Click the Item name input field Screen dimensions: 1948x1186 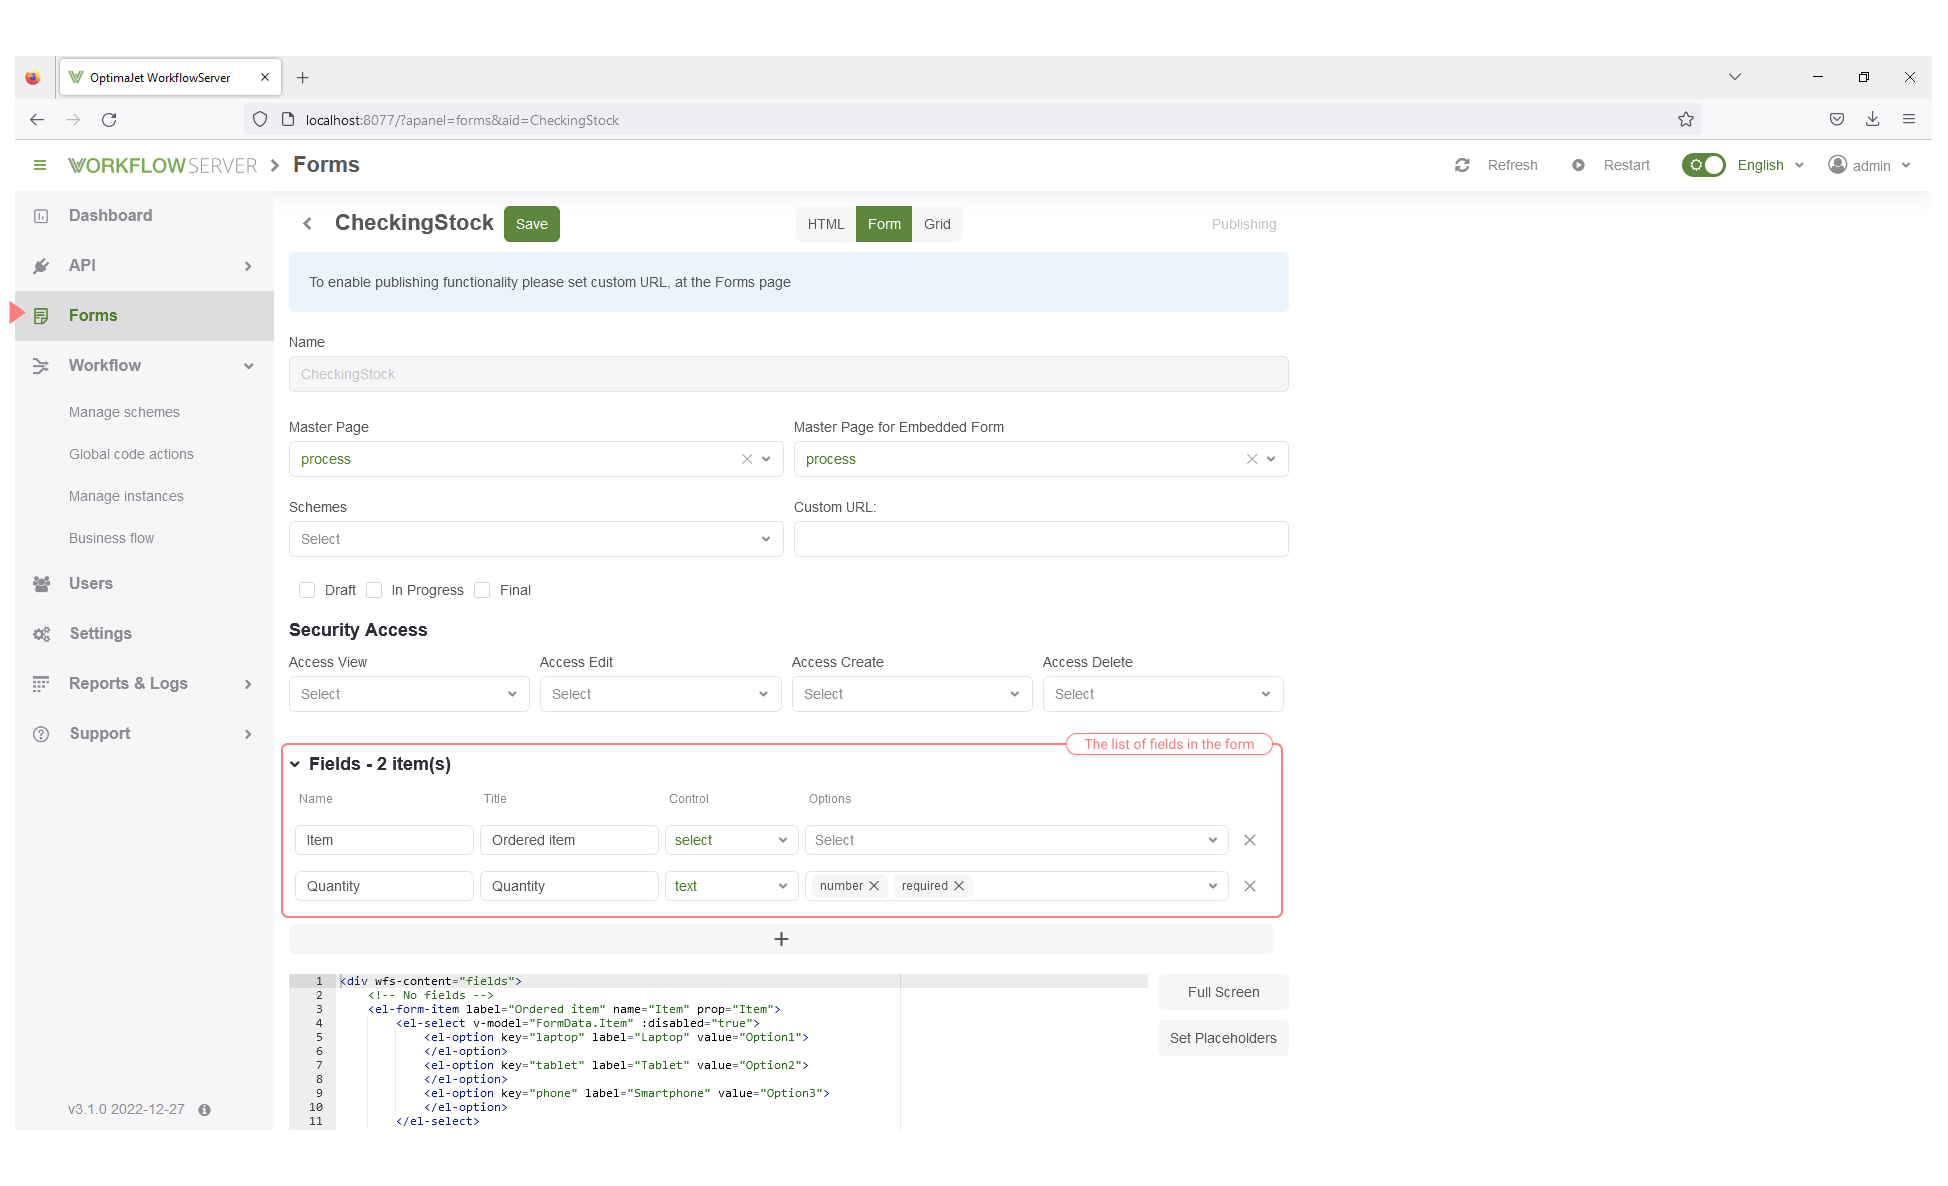[x=384, y=840]
